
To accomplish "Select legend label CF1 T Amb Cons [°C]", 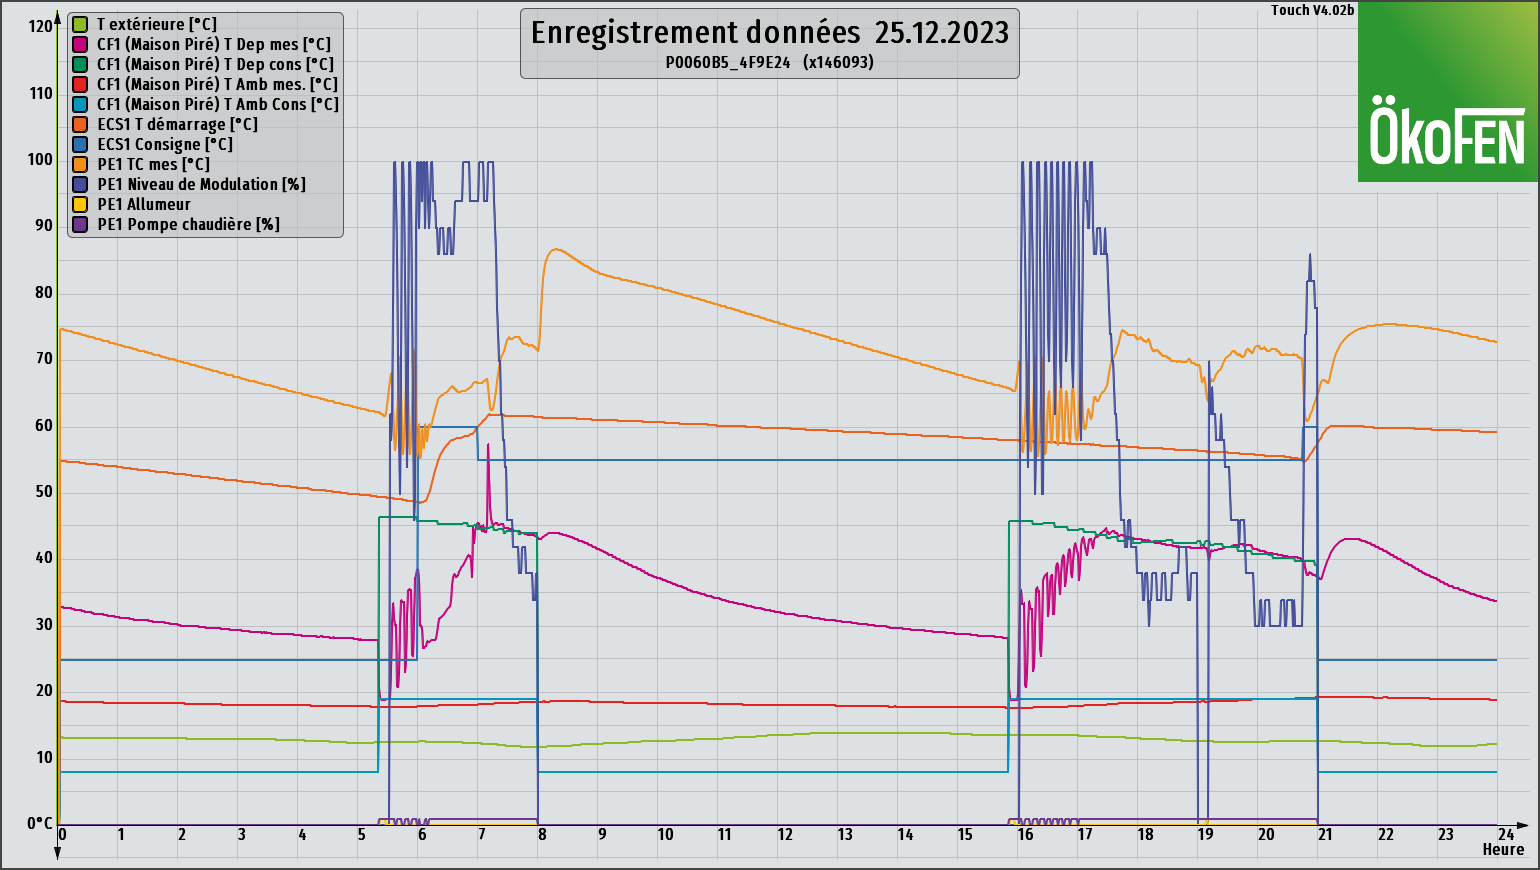I will tap(218, 104).
